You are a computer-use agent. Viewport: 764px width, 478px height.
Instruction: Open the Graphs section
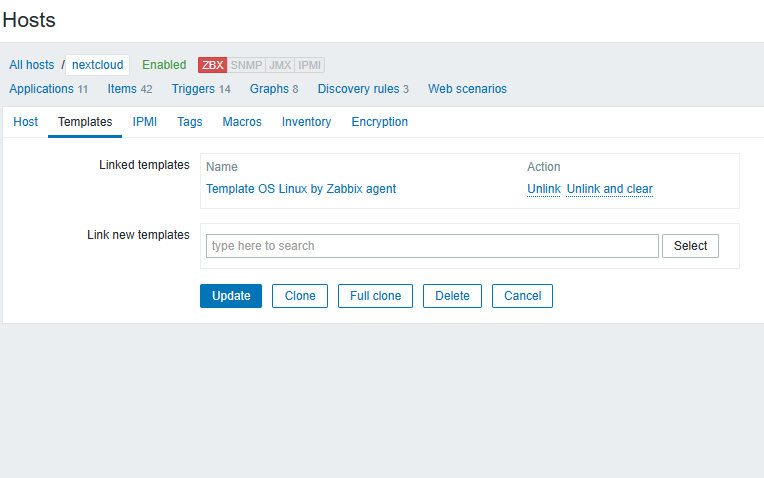point(269,89)
